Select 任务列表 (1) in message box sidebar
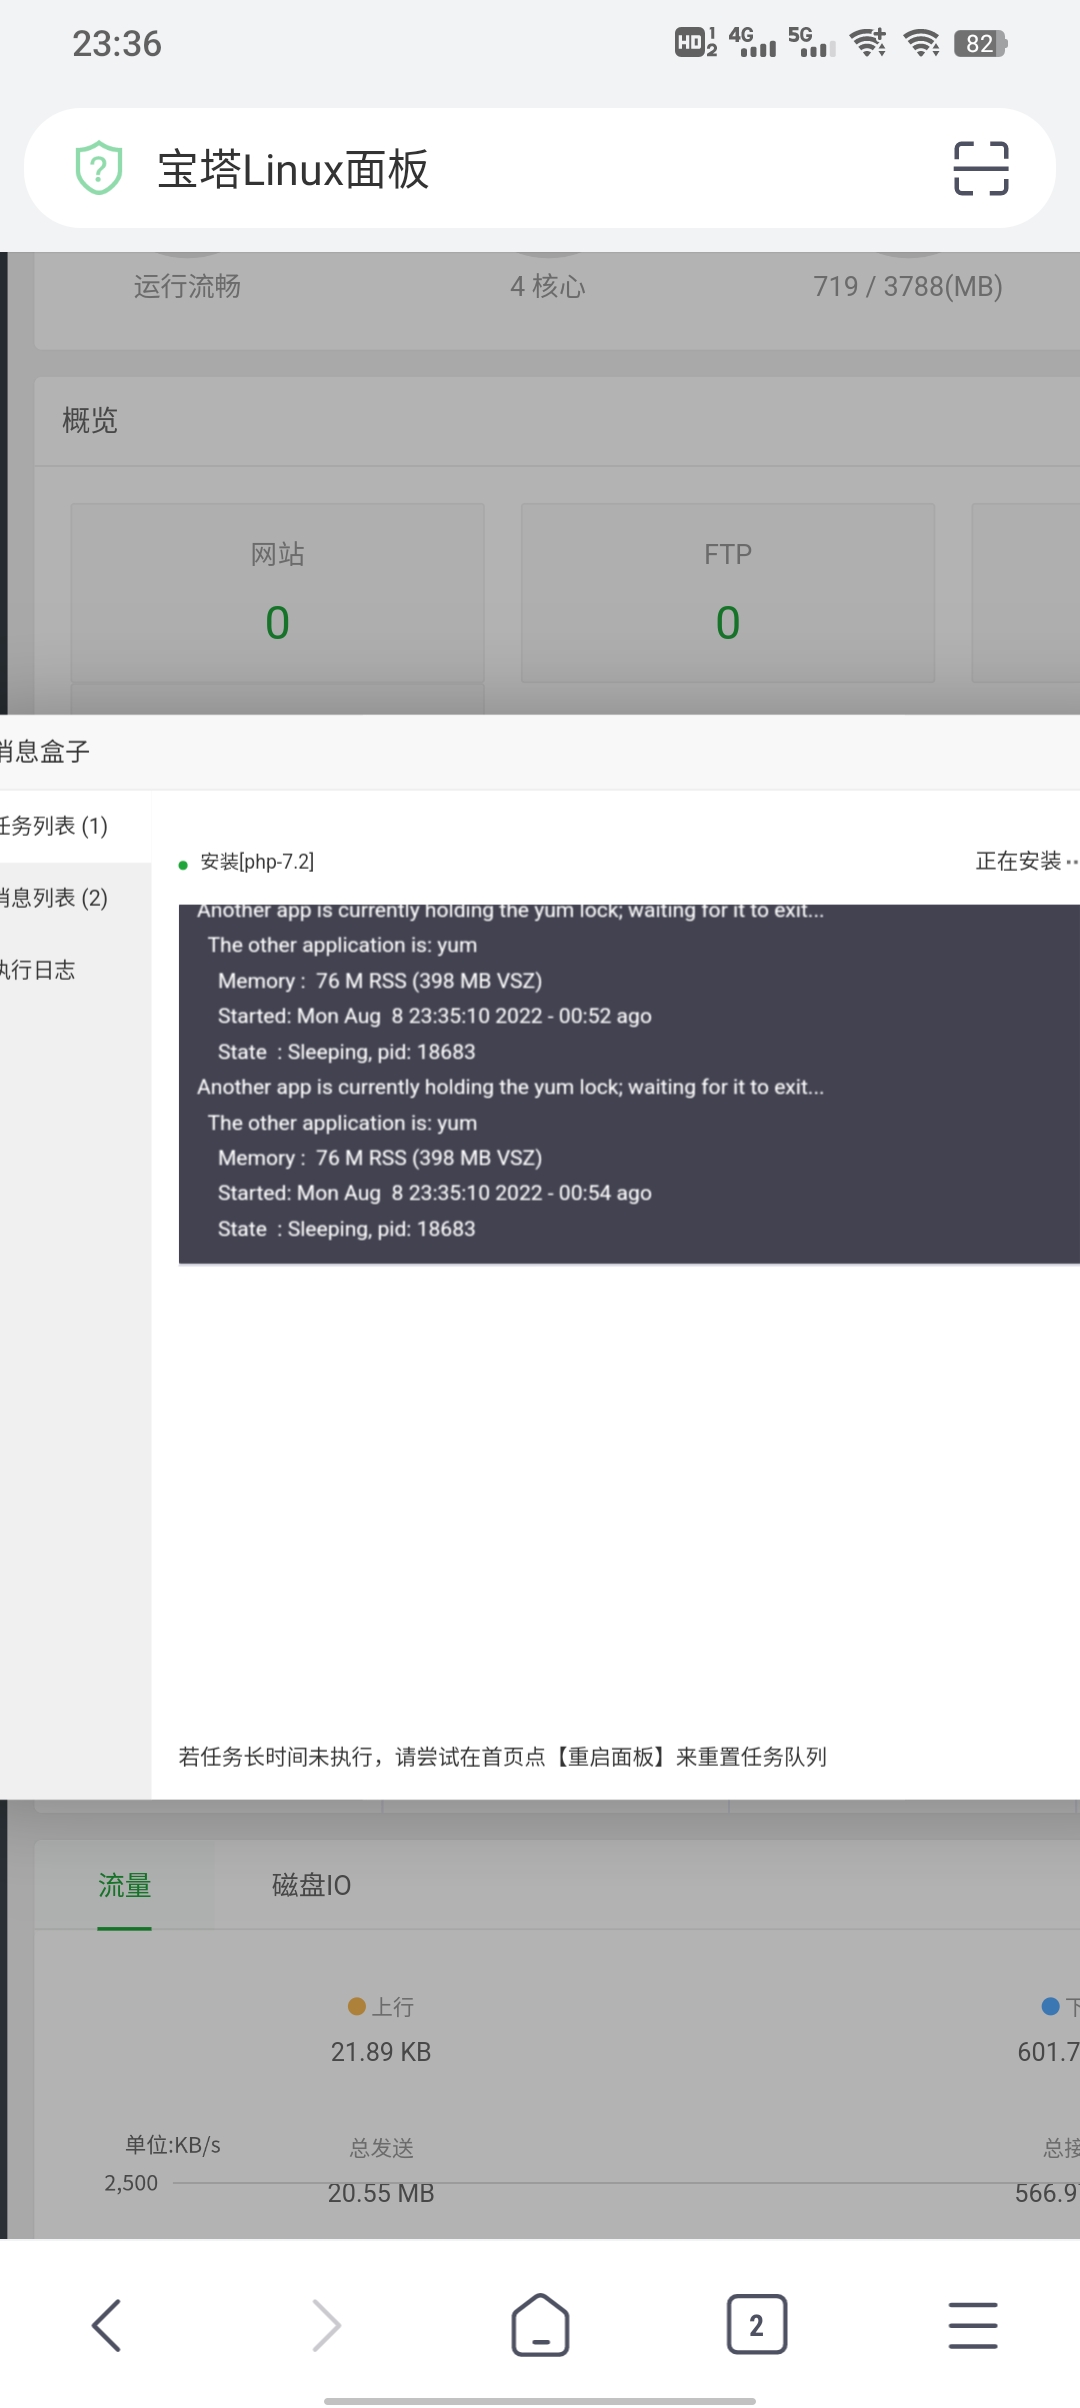1080x2408 pixels. tap(75, 826)
